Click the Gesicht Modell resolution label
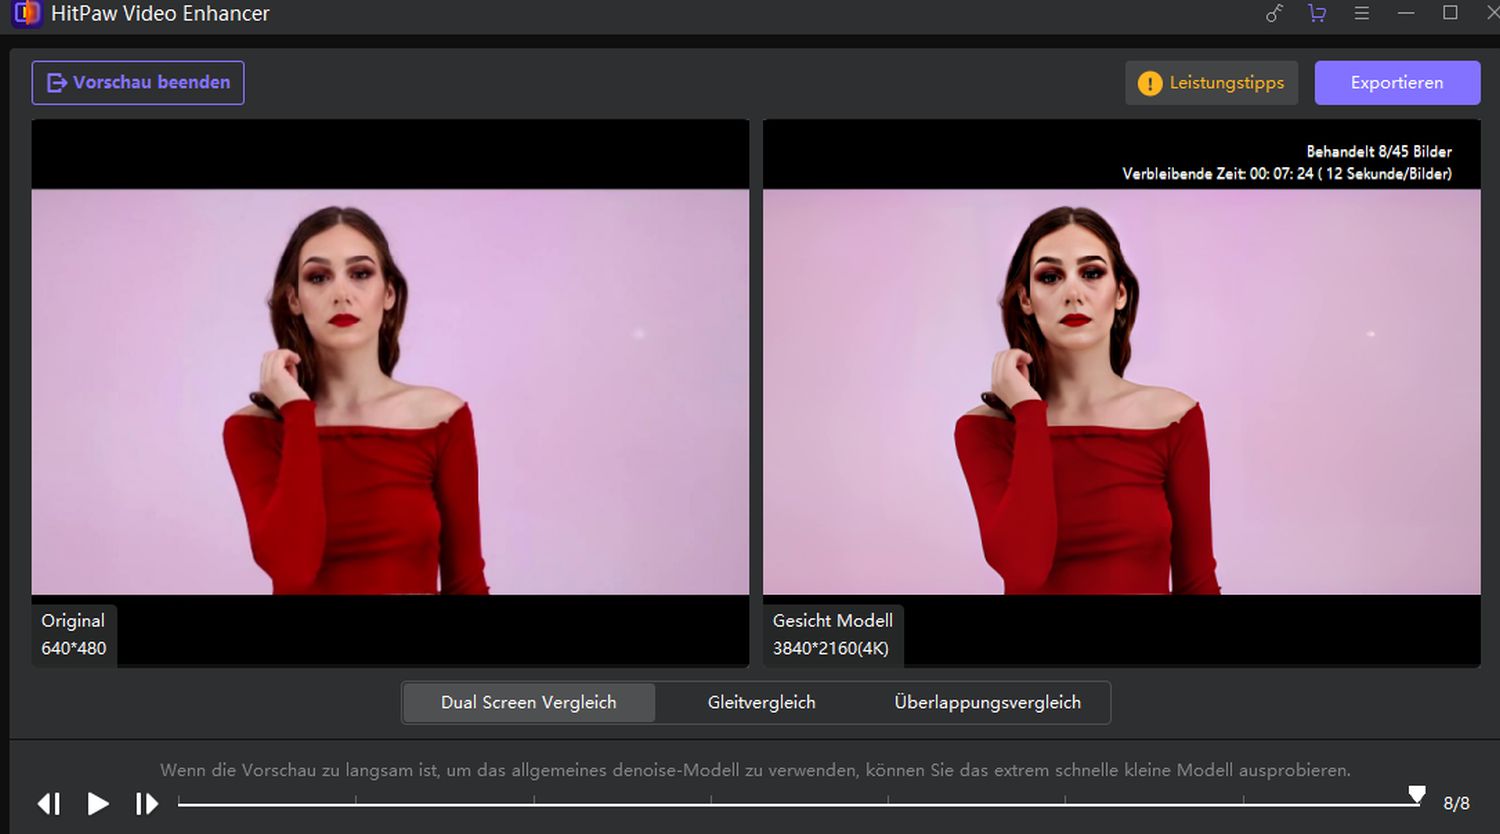Image resolution: width=1500 pixels, height=834 pixels. [x=831, y=634]
